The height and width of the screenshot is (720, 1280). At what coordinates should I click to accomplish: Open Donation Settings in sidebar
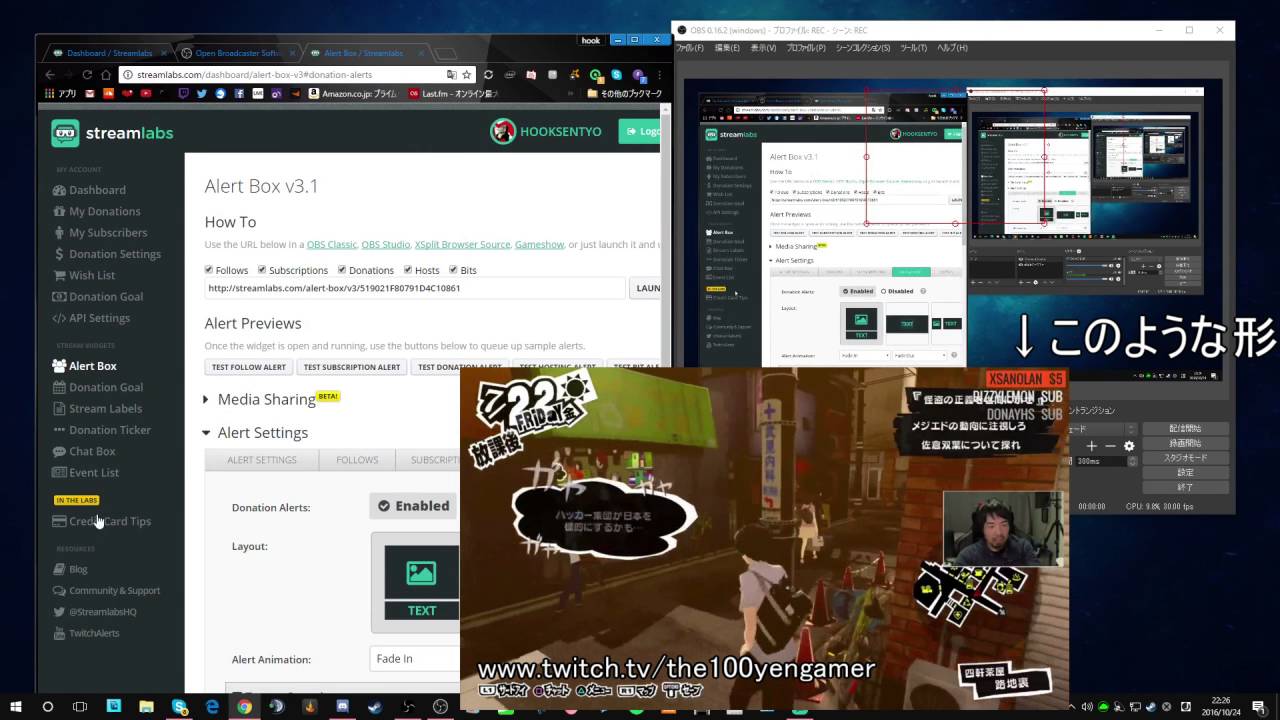(107, 254)
